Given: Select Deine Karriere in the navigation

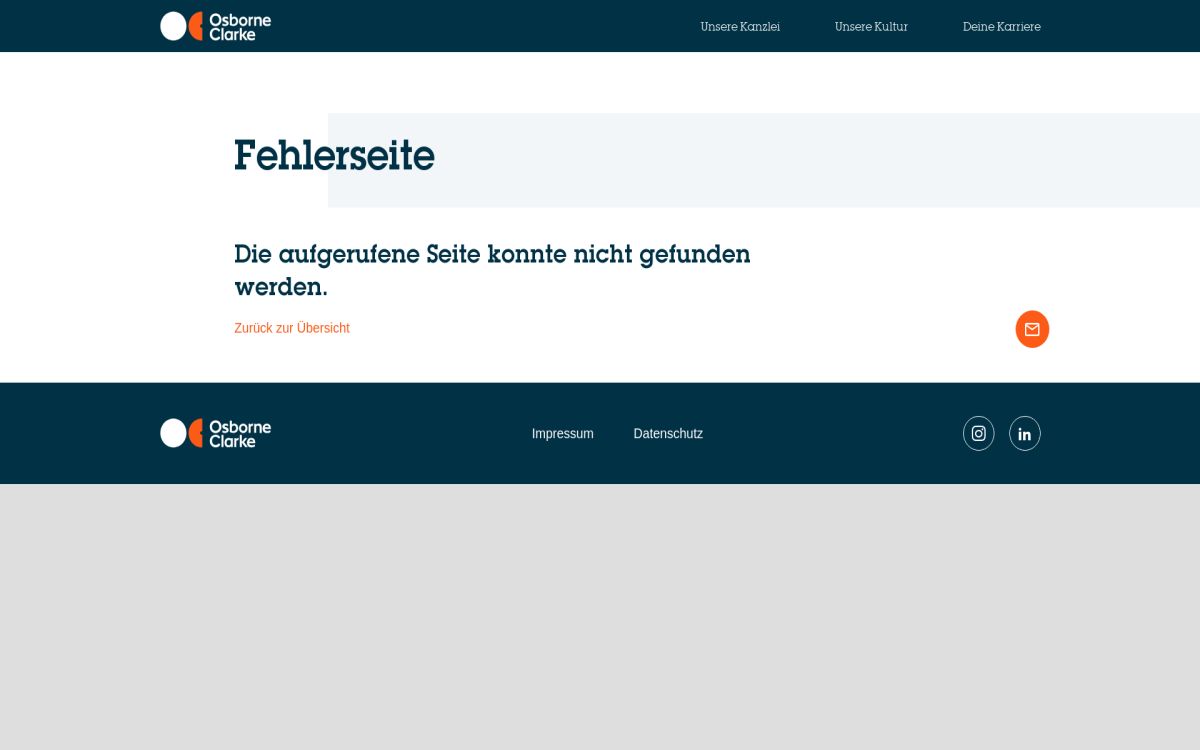Looking at the screenshot, I should pos(1001,27).
